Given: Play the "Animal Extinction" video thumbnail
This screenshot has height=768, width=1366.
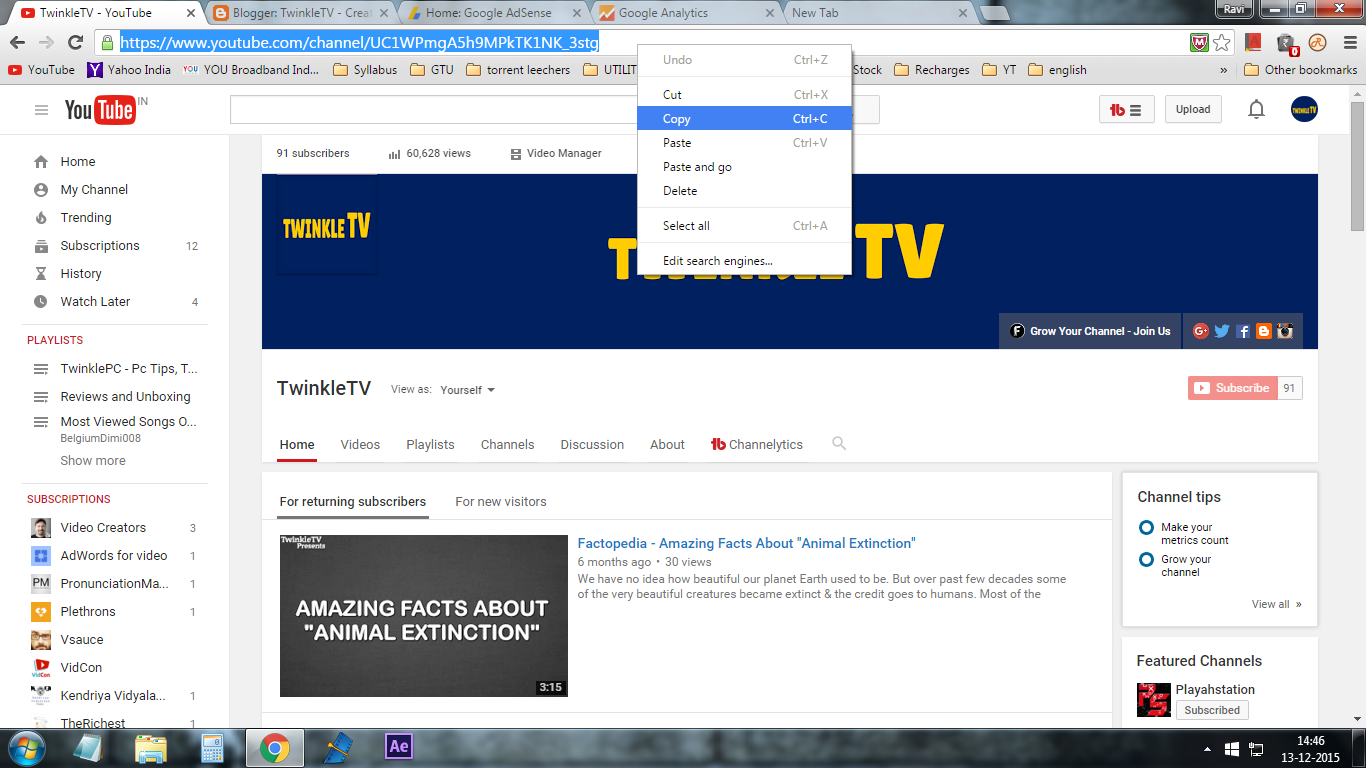Looking at the screenshot, I should point(424,616).
